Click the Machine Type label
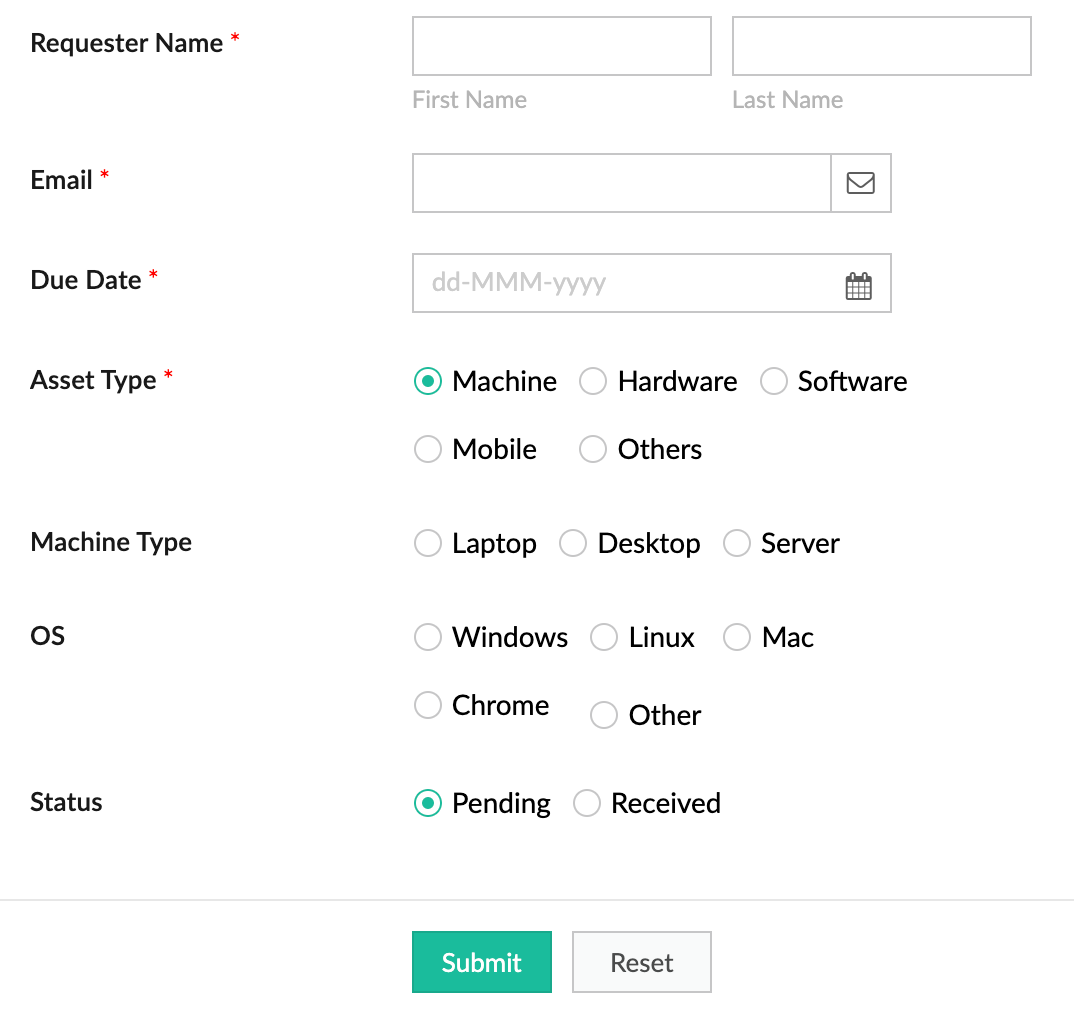The height and width of the screenshot is (1018, 1074). (111, 542)
